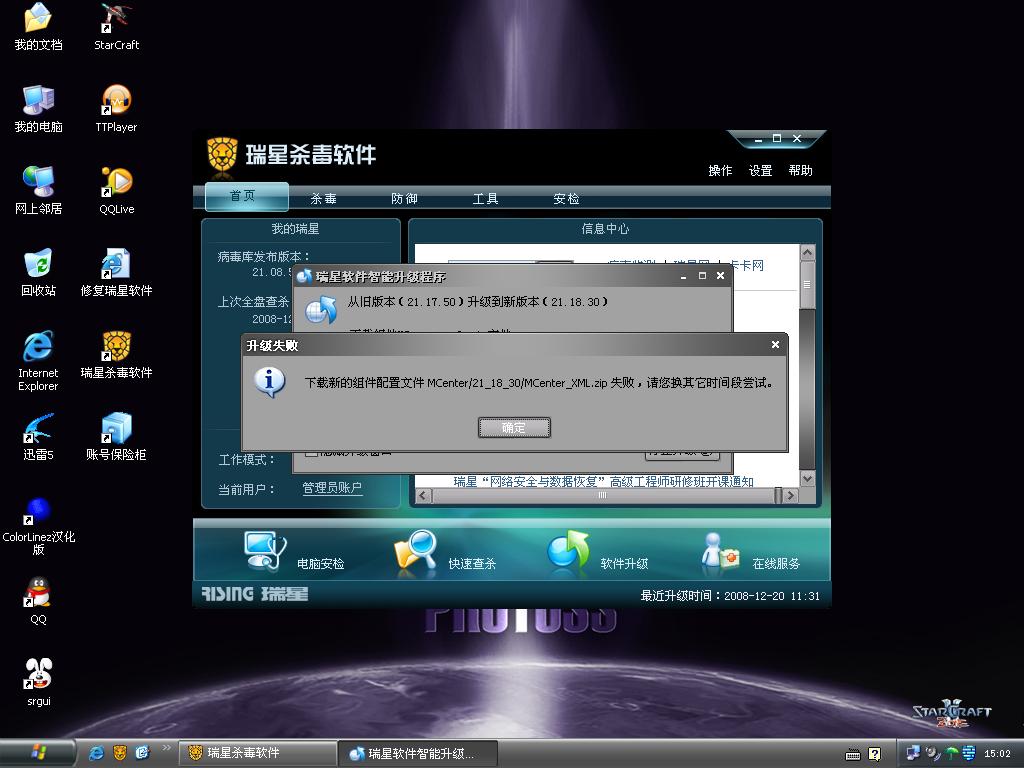Confirm the 升级失败 dialog with 确定
1024x768 pixels.
514,428
